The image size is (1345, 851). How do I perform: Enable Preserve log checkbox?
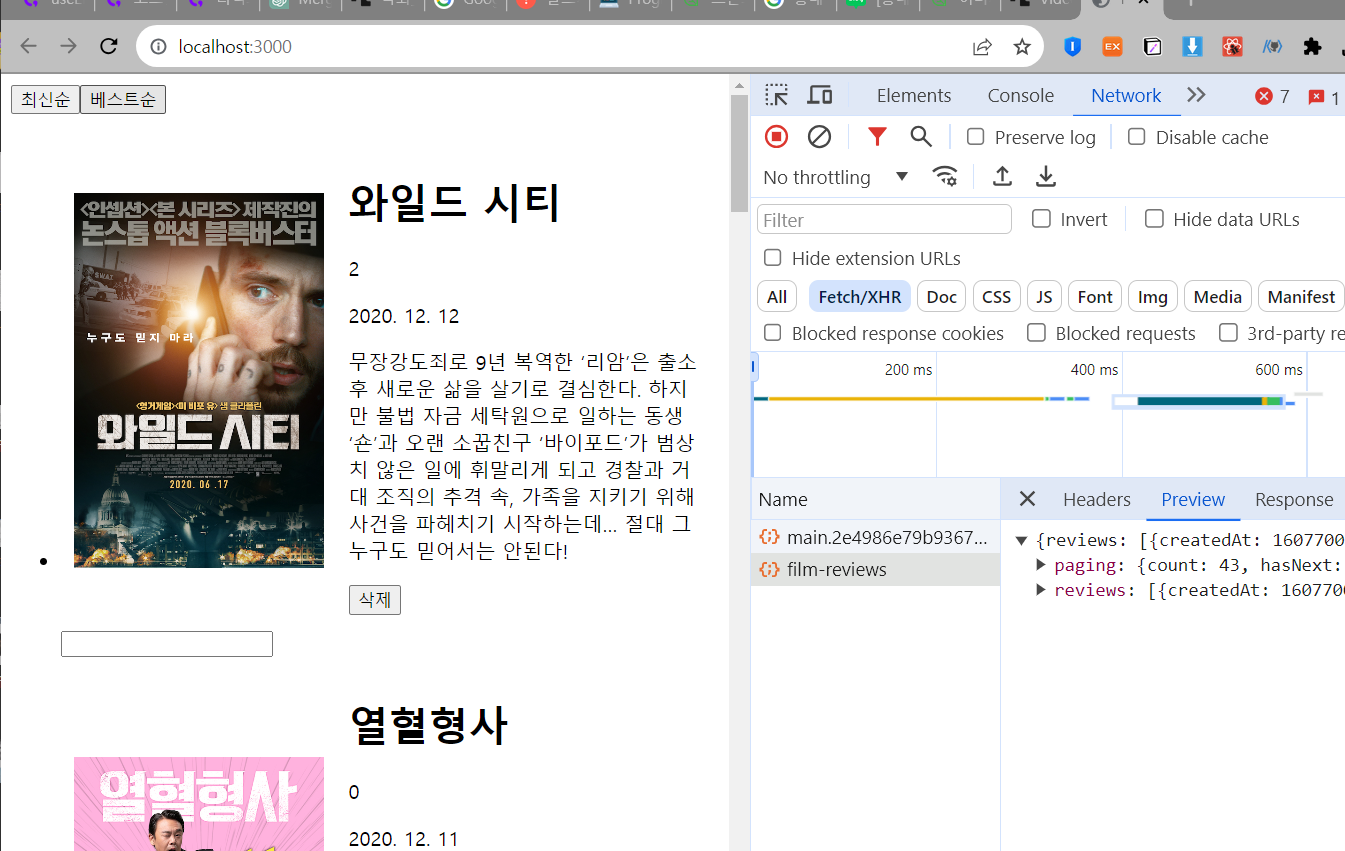click(976, 137)
